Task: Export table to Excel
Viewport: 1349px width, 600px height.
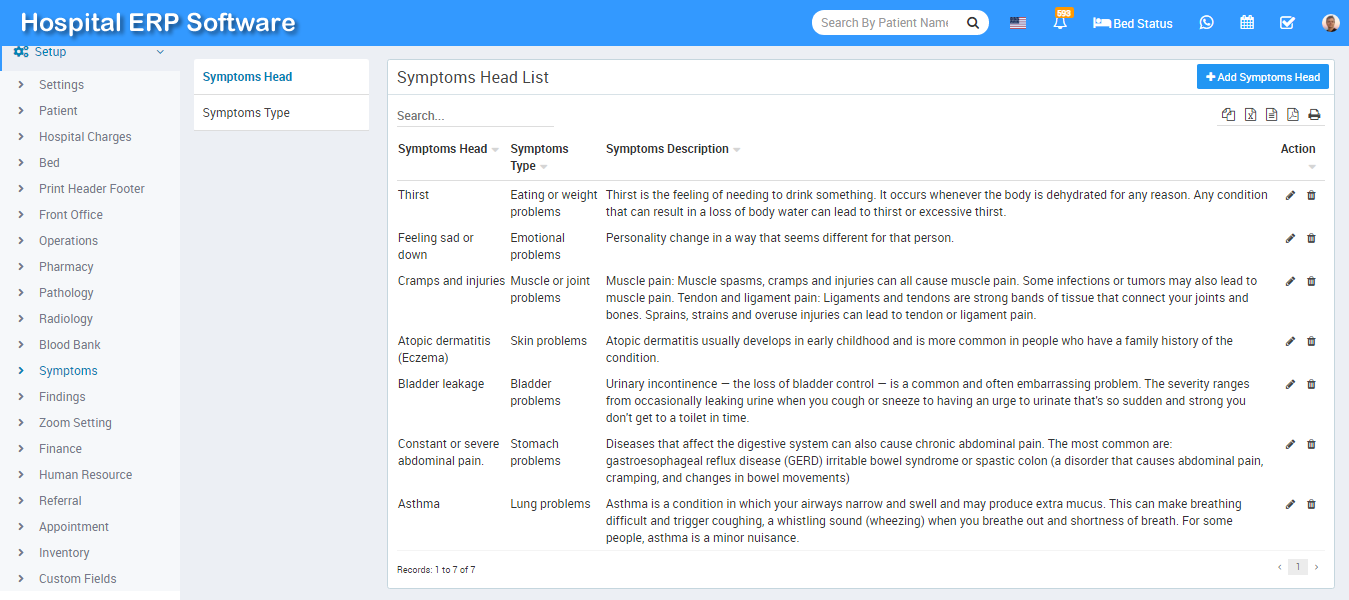Action: point(1250,115)
